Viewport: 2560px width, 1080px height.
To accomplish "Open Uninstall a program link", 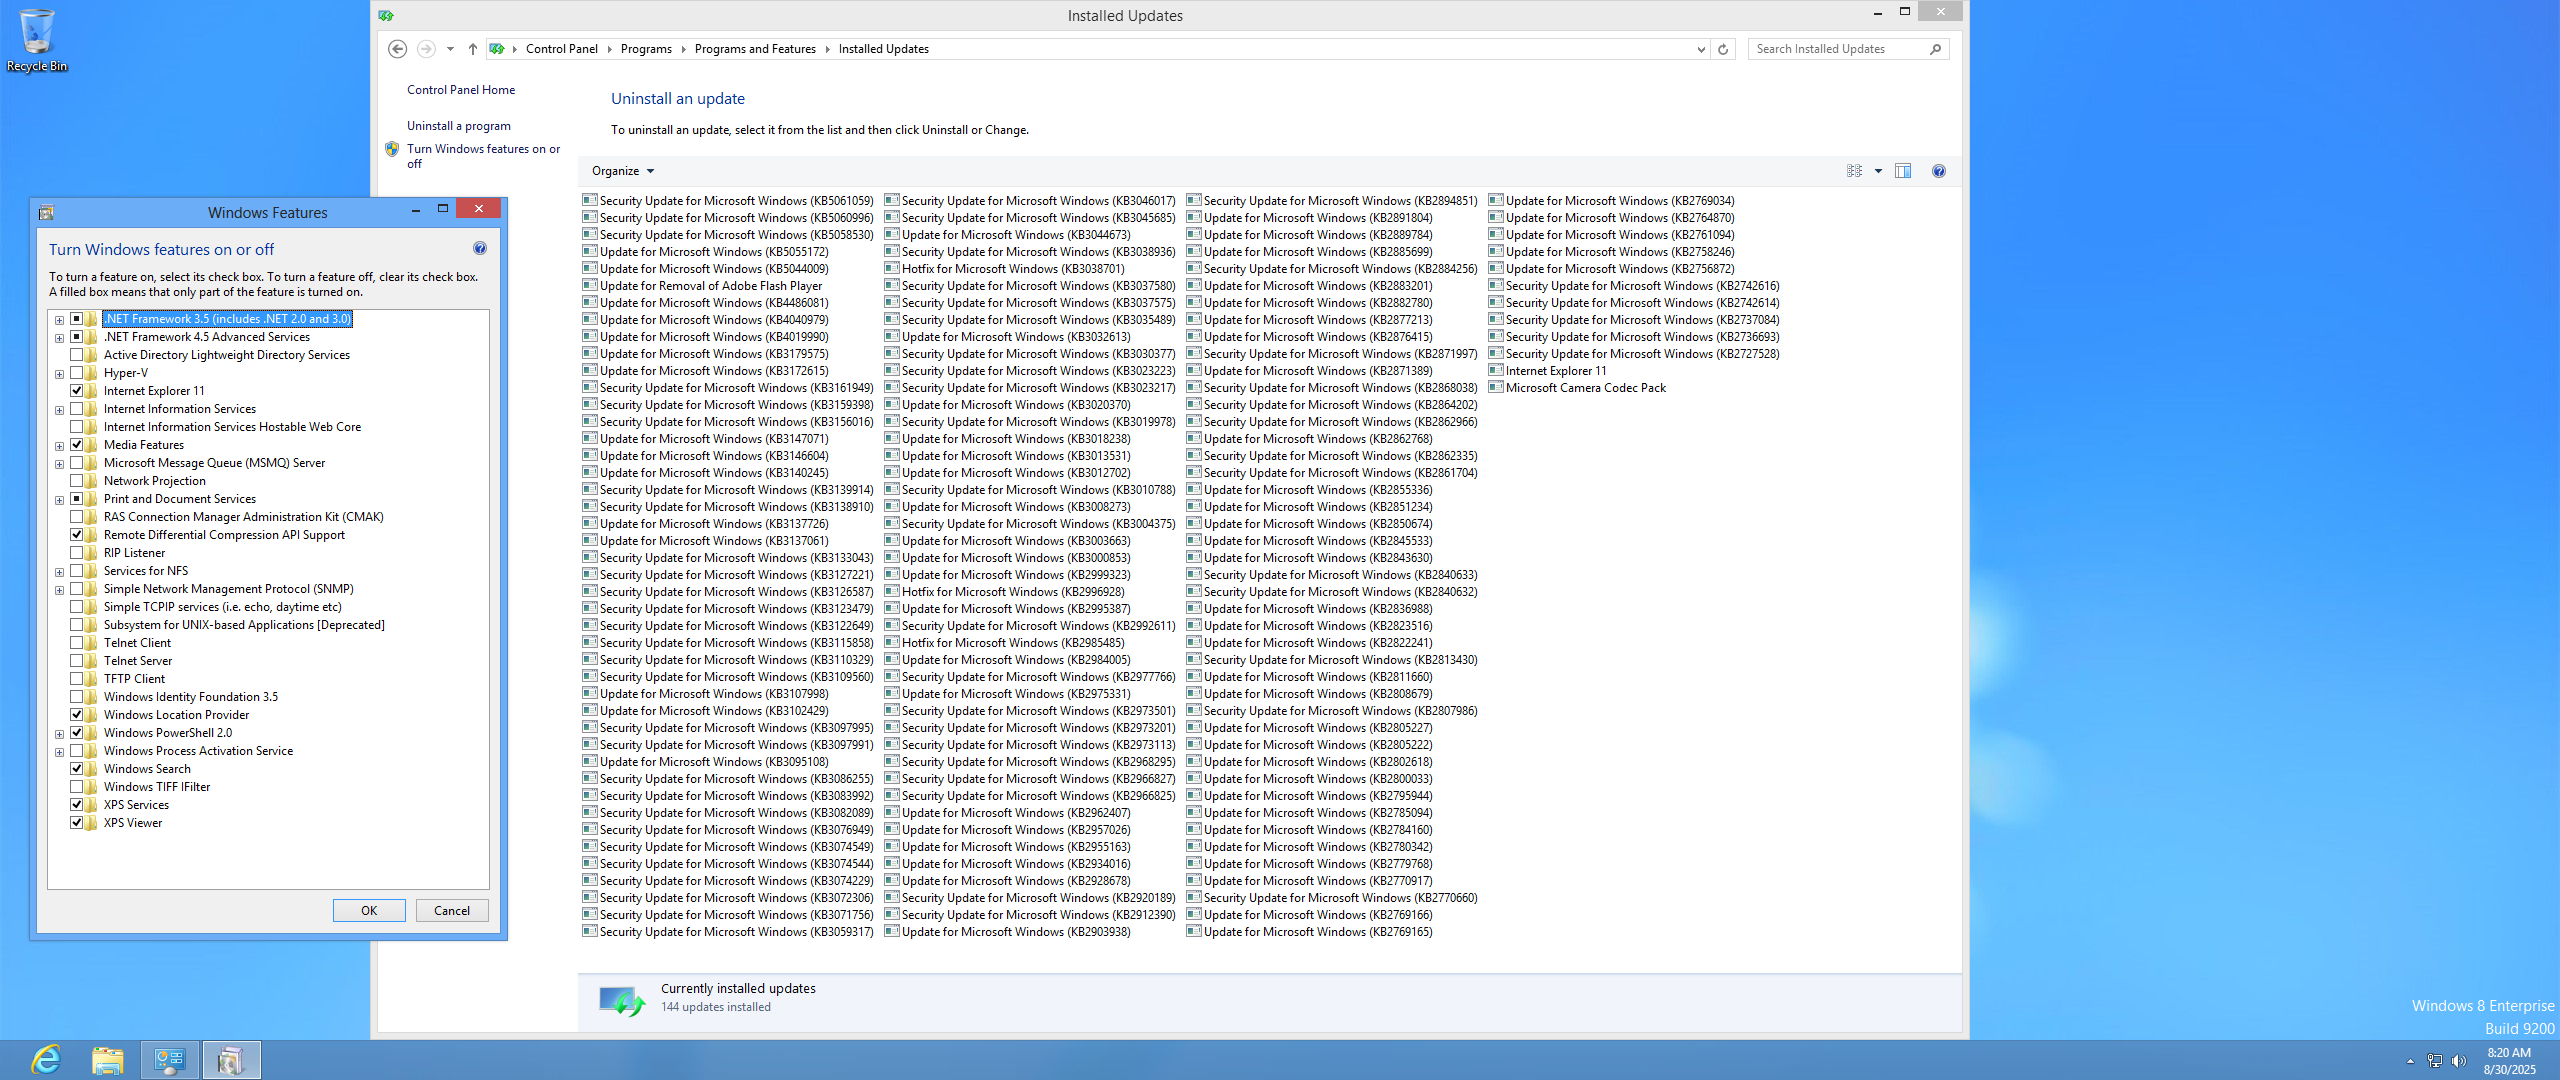I will (x=459, y=126).
